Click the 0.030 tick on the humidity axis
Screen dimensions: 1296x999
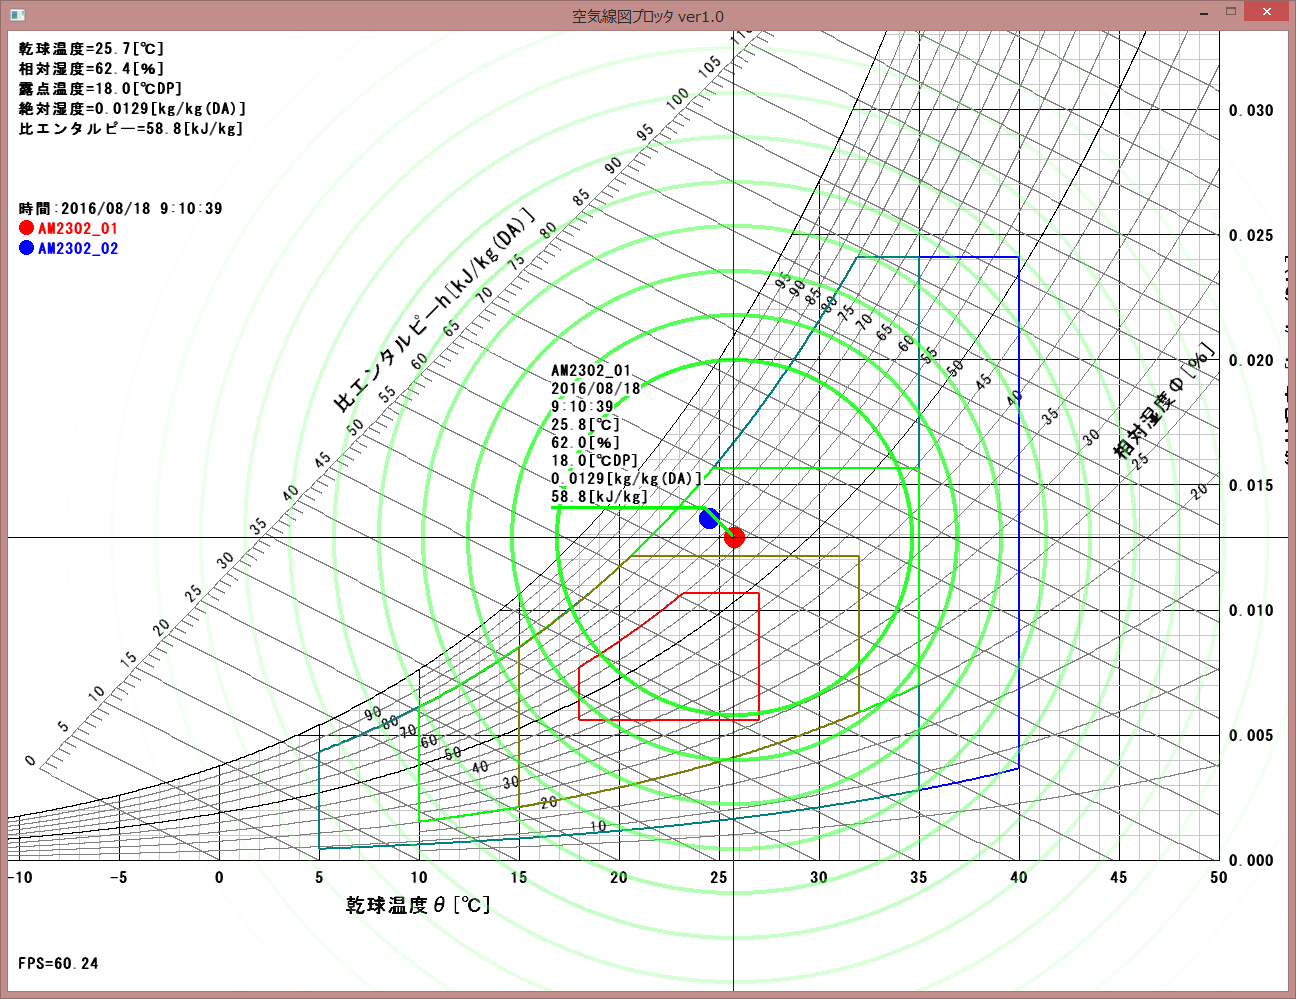point(1251,110)
